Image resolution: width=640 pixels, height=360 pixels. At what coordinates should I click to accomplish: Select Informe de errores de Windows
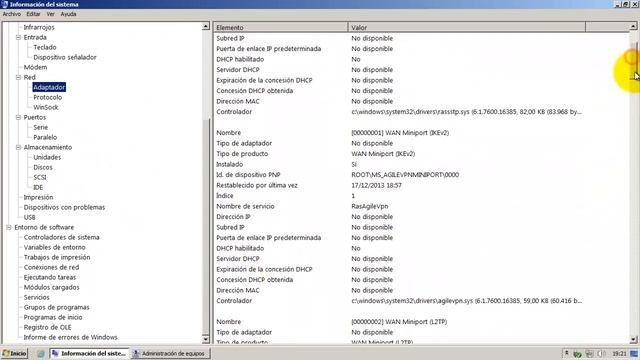click(70, 338)
